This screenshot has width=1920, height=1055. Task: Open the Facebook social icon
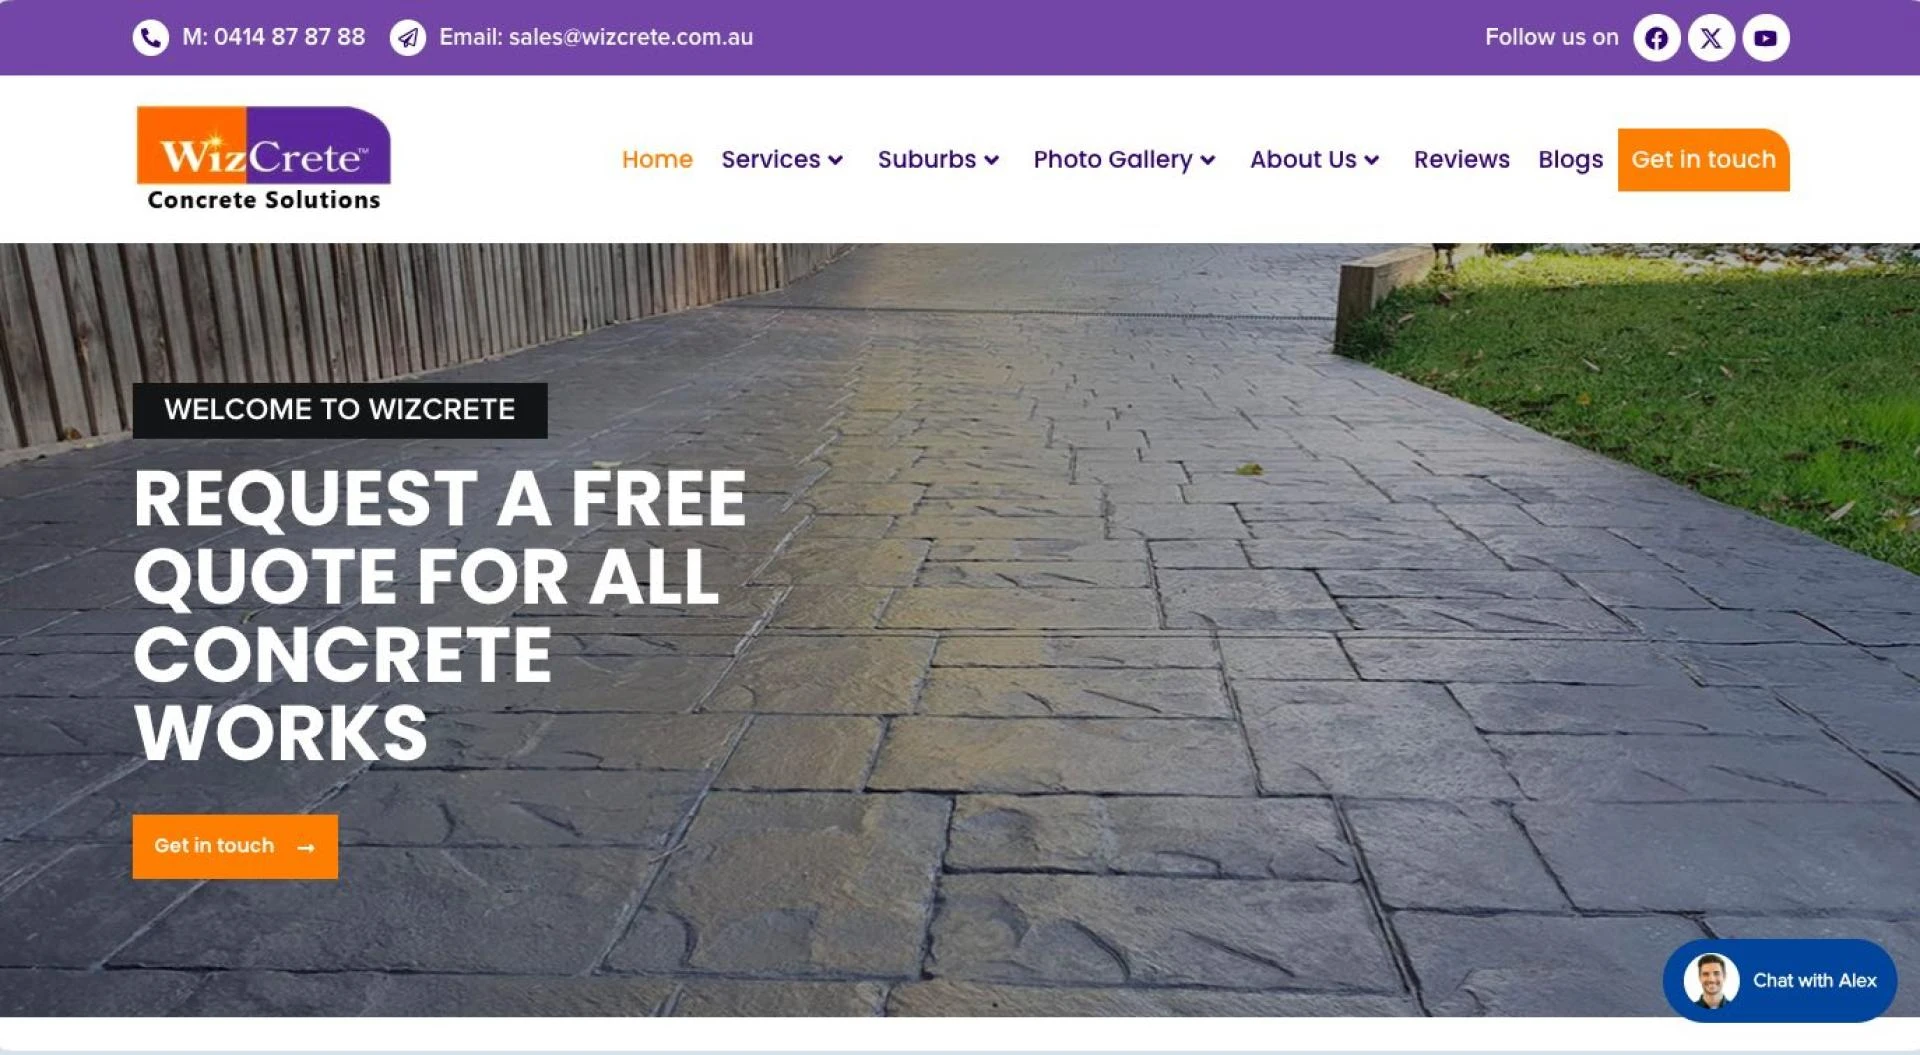(1656, 38)
